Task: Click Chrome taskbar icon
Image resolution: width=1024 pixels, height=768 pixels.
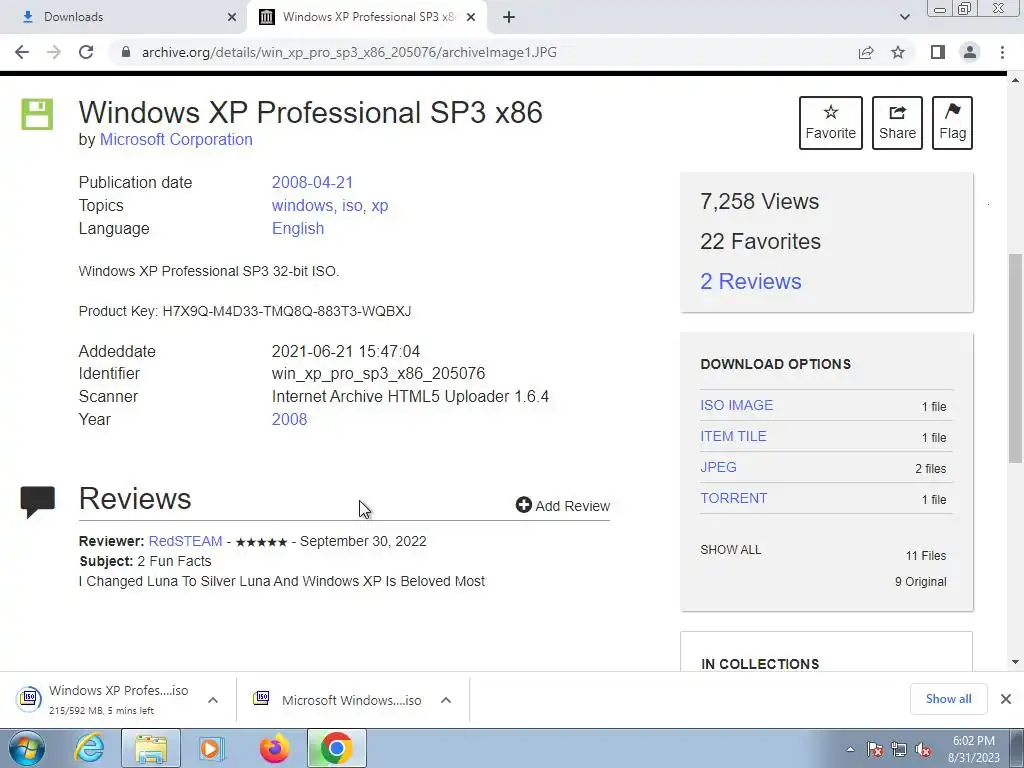Action: (x=336, y=748)
